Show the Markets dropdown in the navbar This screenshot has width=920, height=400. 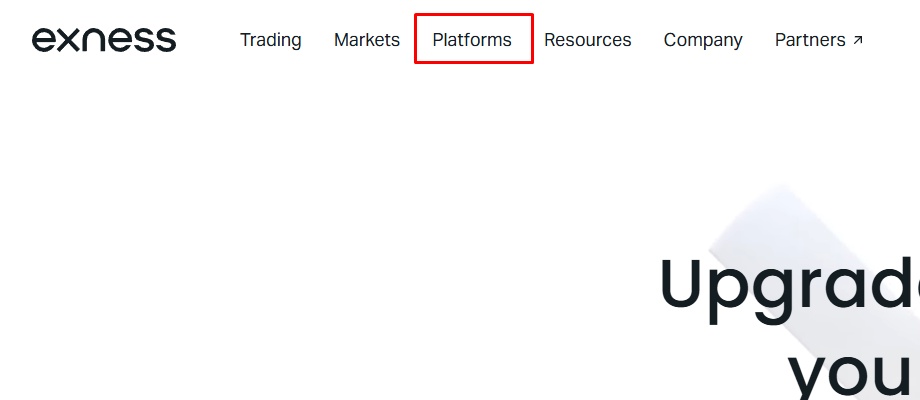point(366,40)
